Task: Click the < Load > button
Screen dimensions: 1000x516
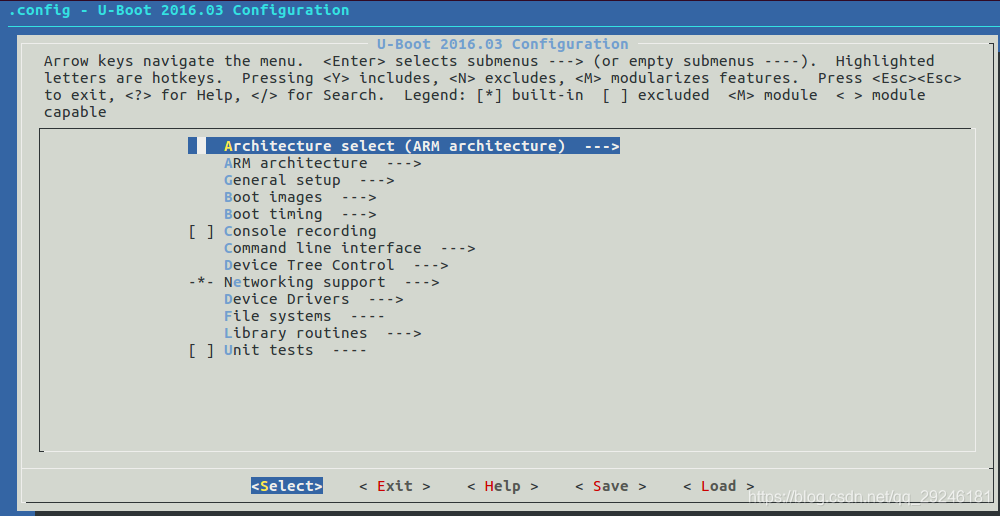Action: click(719, 486)
